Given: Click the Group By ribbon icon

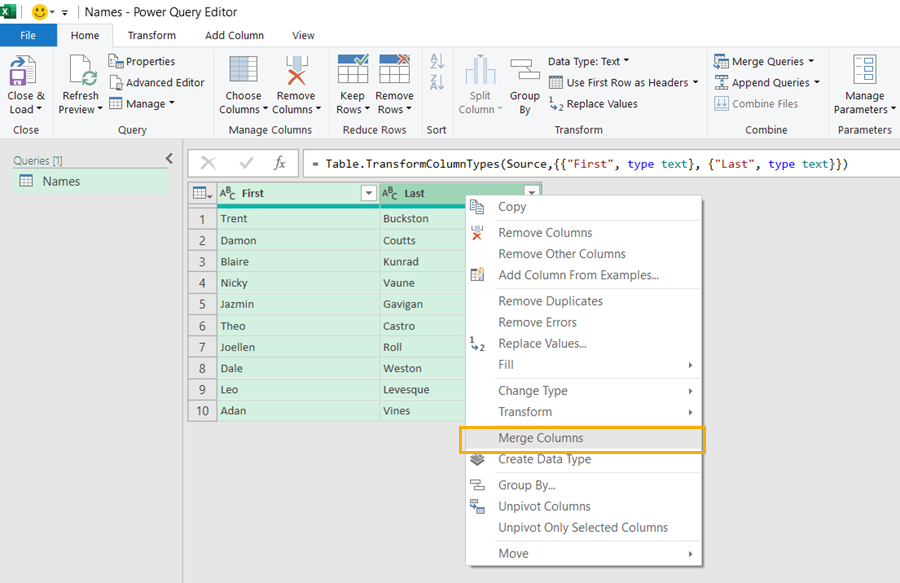Looking at the screenshot, I should click(x=525, y=70).
